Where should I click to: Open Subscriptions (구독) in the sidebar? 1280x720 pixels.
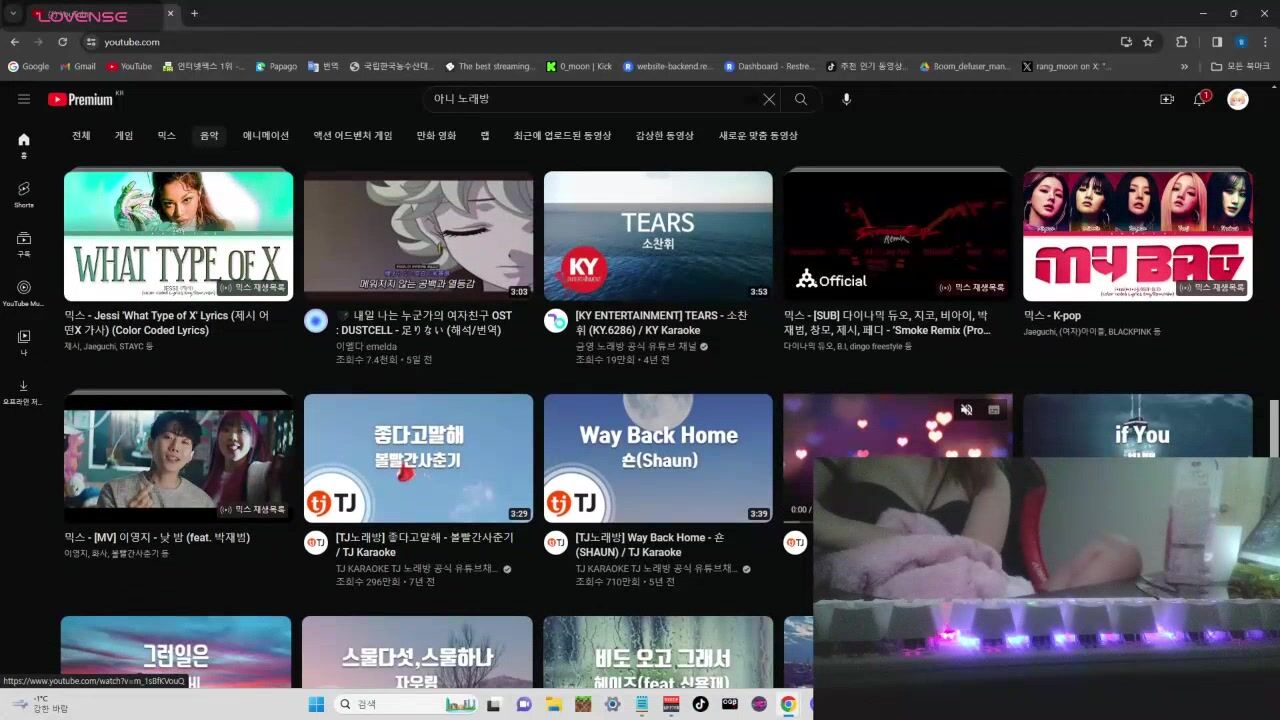[24, 244]
